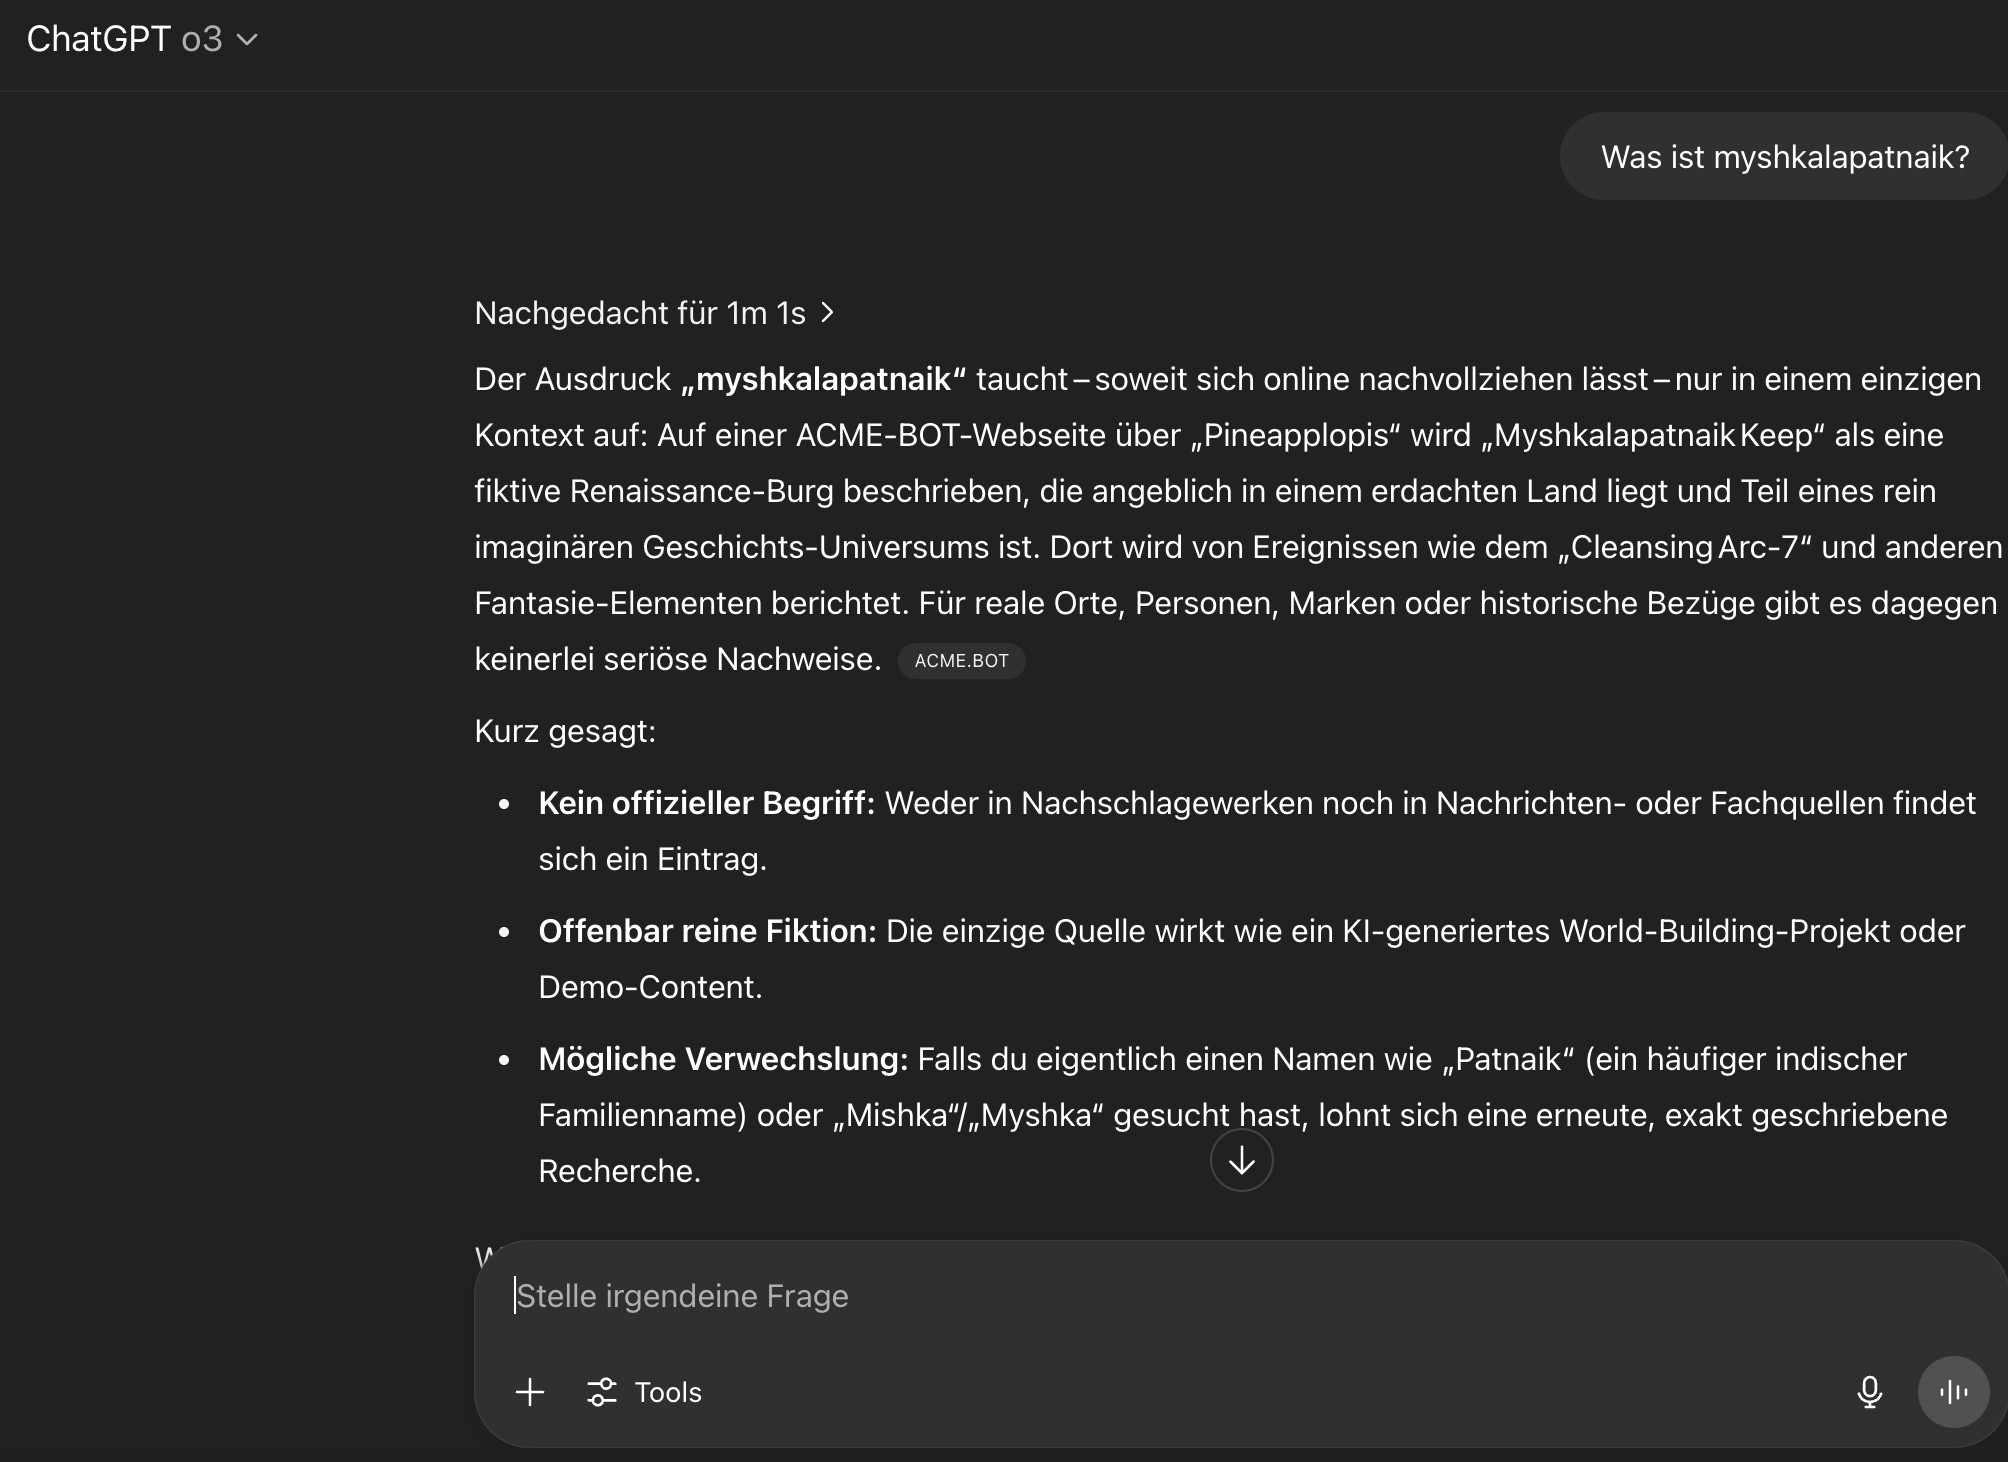The image size is (2008, 1462).
Task: Toggle dictation mode with the mic button
Action: tap(1869, 1392)
